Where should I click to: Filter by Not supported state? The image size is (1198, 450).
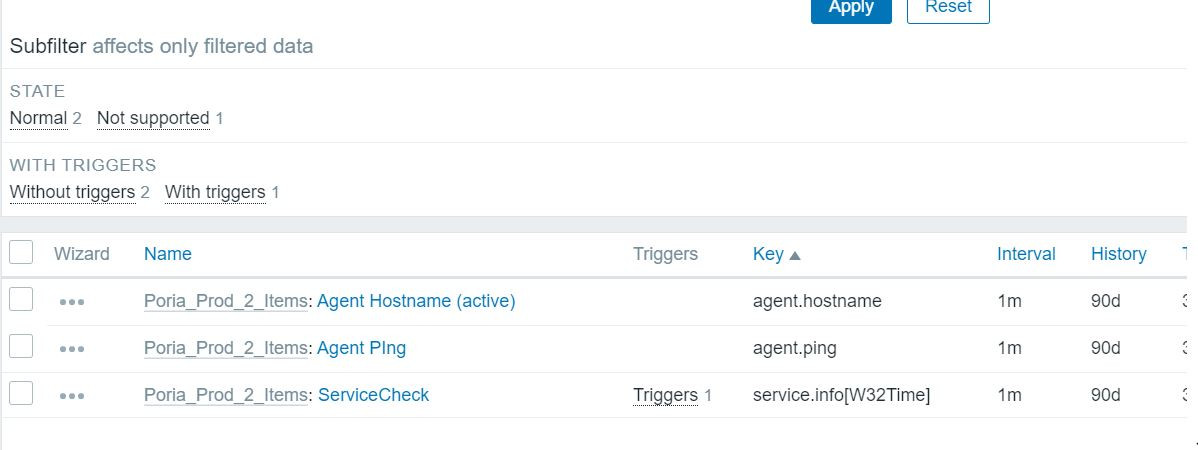(153, 118)
